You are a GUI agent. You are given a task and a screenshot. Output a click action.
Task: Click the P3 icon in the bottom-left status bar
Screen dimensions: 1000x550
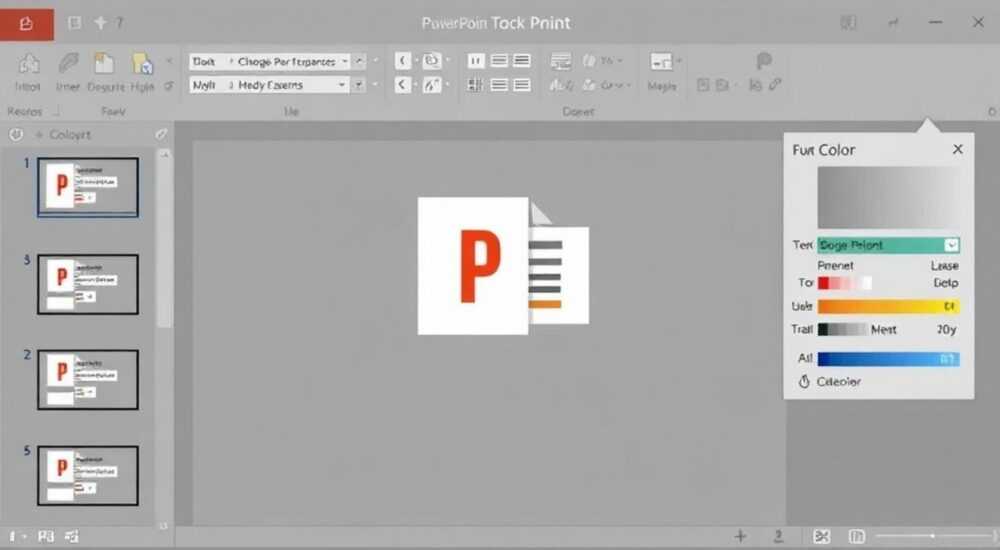[45, 537]
